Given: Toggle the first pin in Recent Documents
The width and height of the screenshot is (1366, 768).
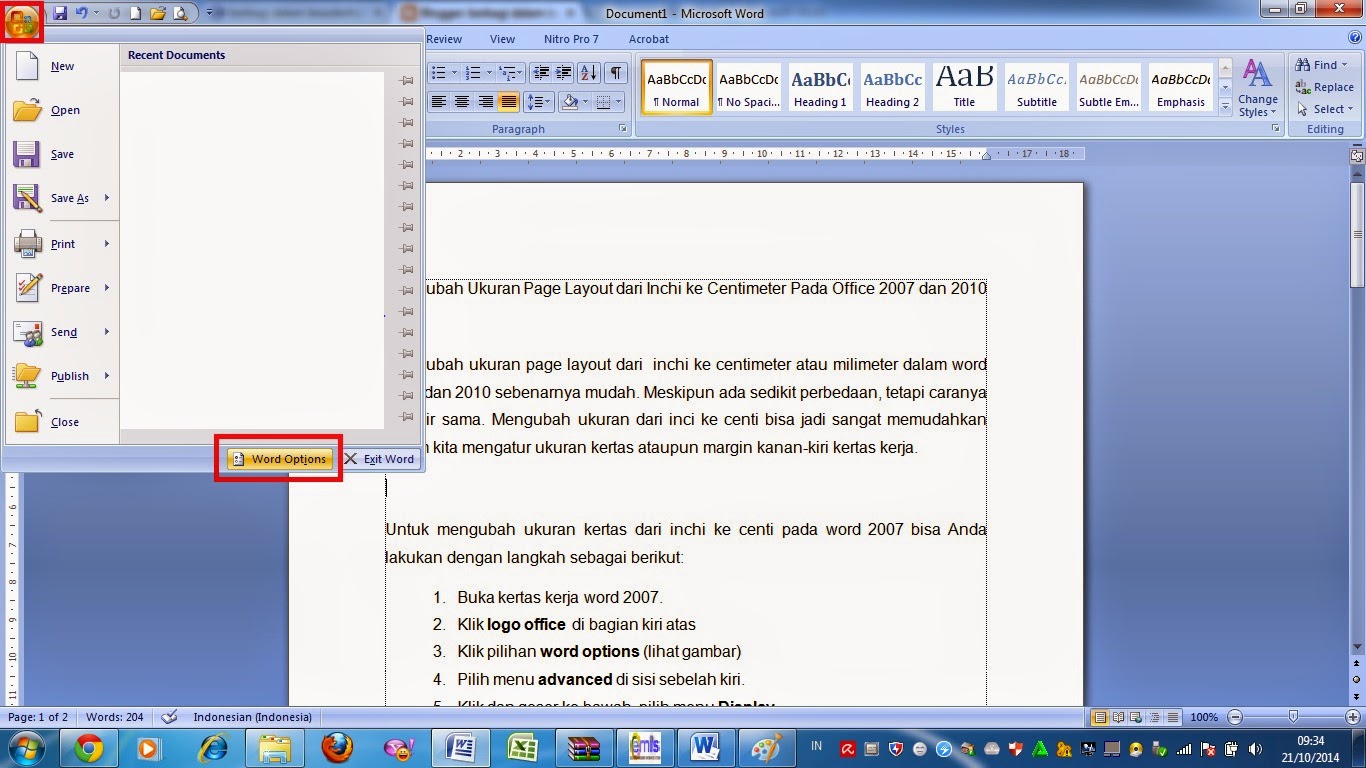Looking at the screenshot, I should (x=406, y=80).
